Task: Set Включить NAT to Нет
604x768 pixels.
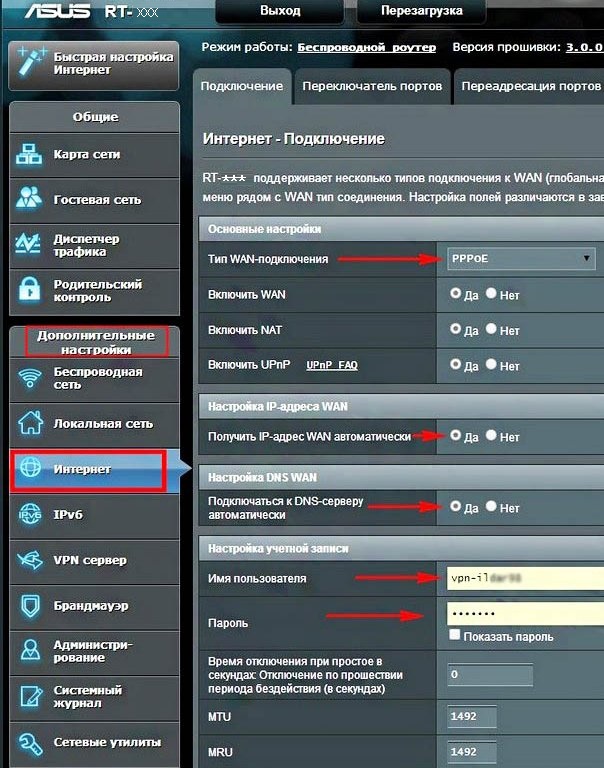Action: point(491,329)
